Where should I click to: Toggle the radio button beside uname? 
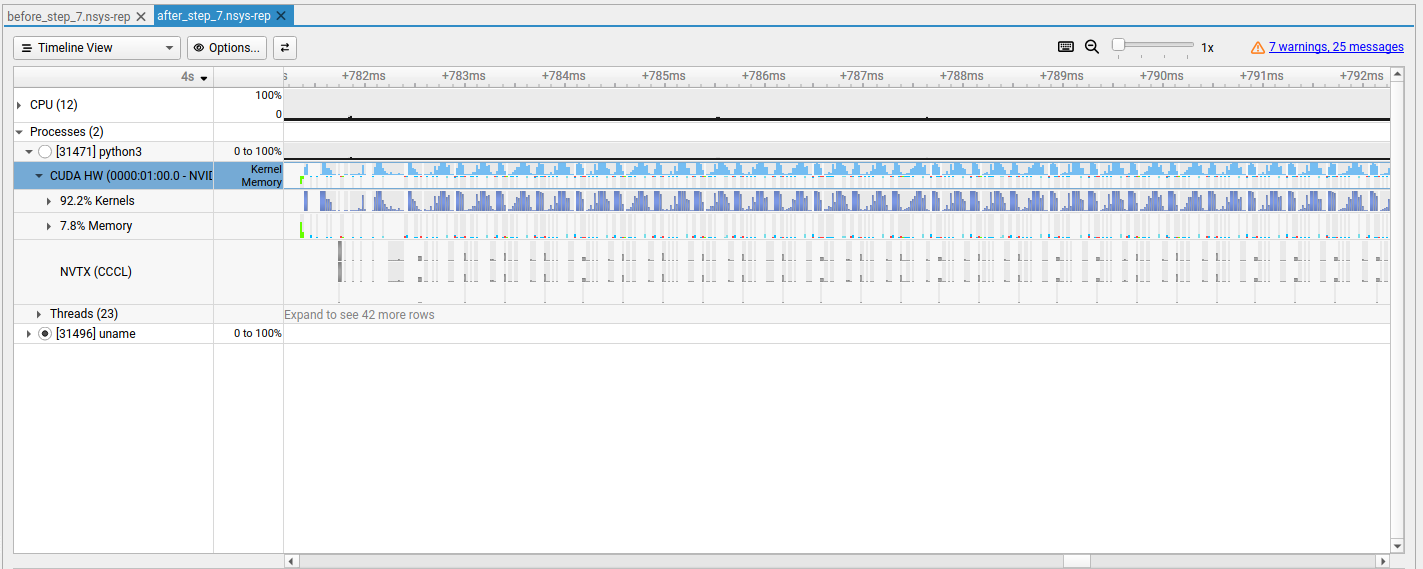45,334
